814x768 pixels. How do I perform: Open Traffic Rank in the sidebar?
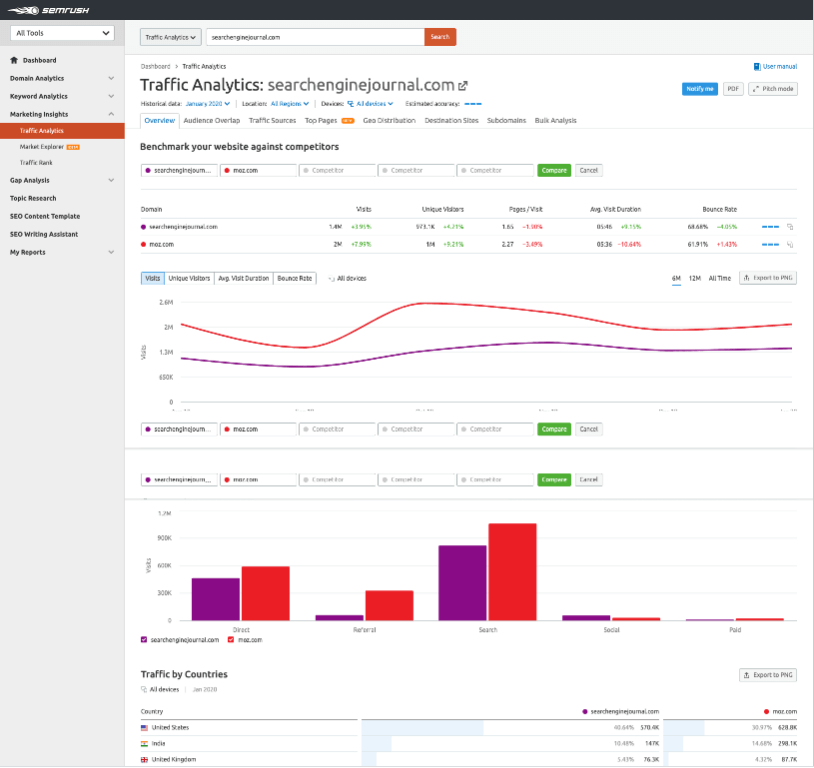[36, 163]
